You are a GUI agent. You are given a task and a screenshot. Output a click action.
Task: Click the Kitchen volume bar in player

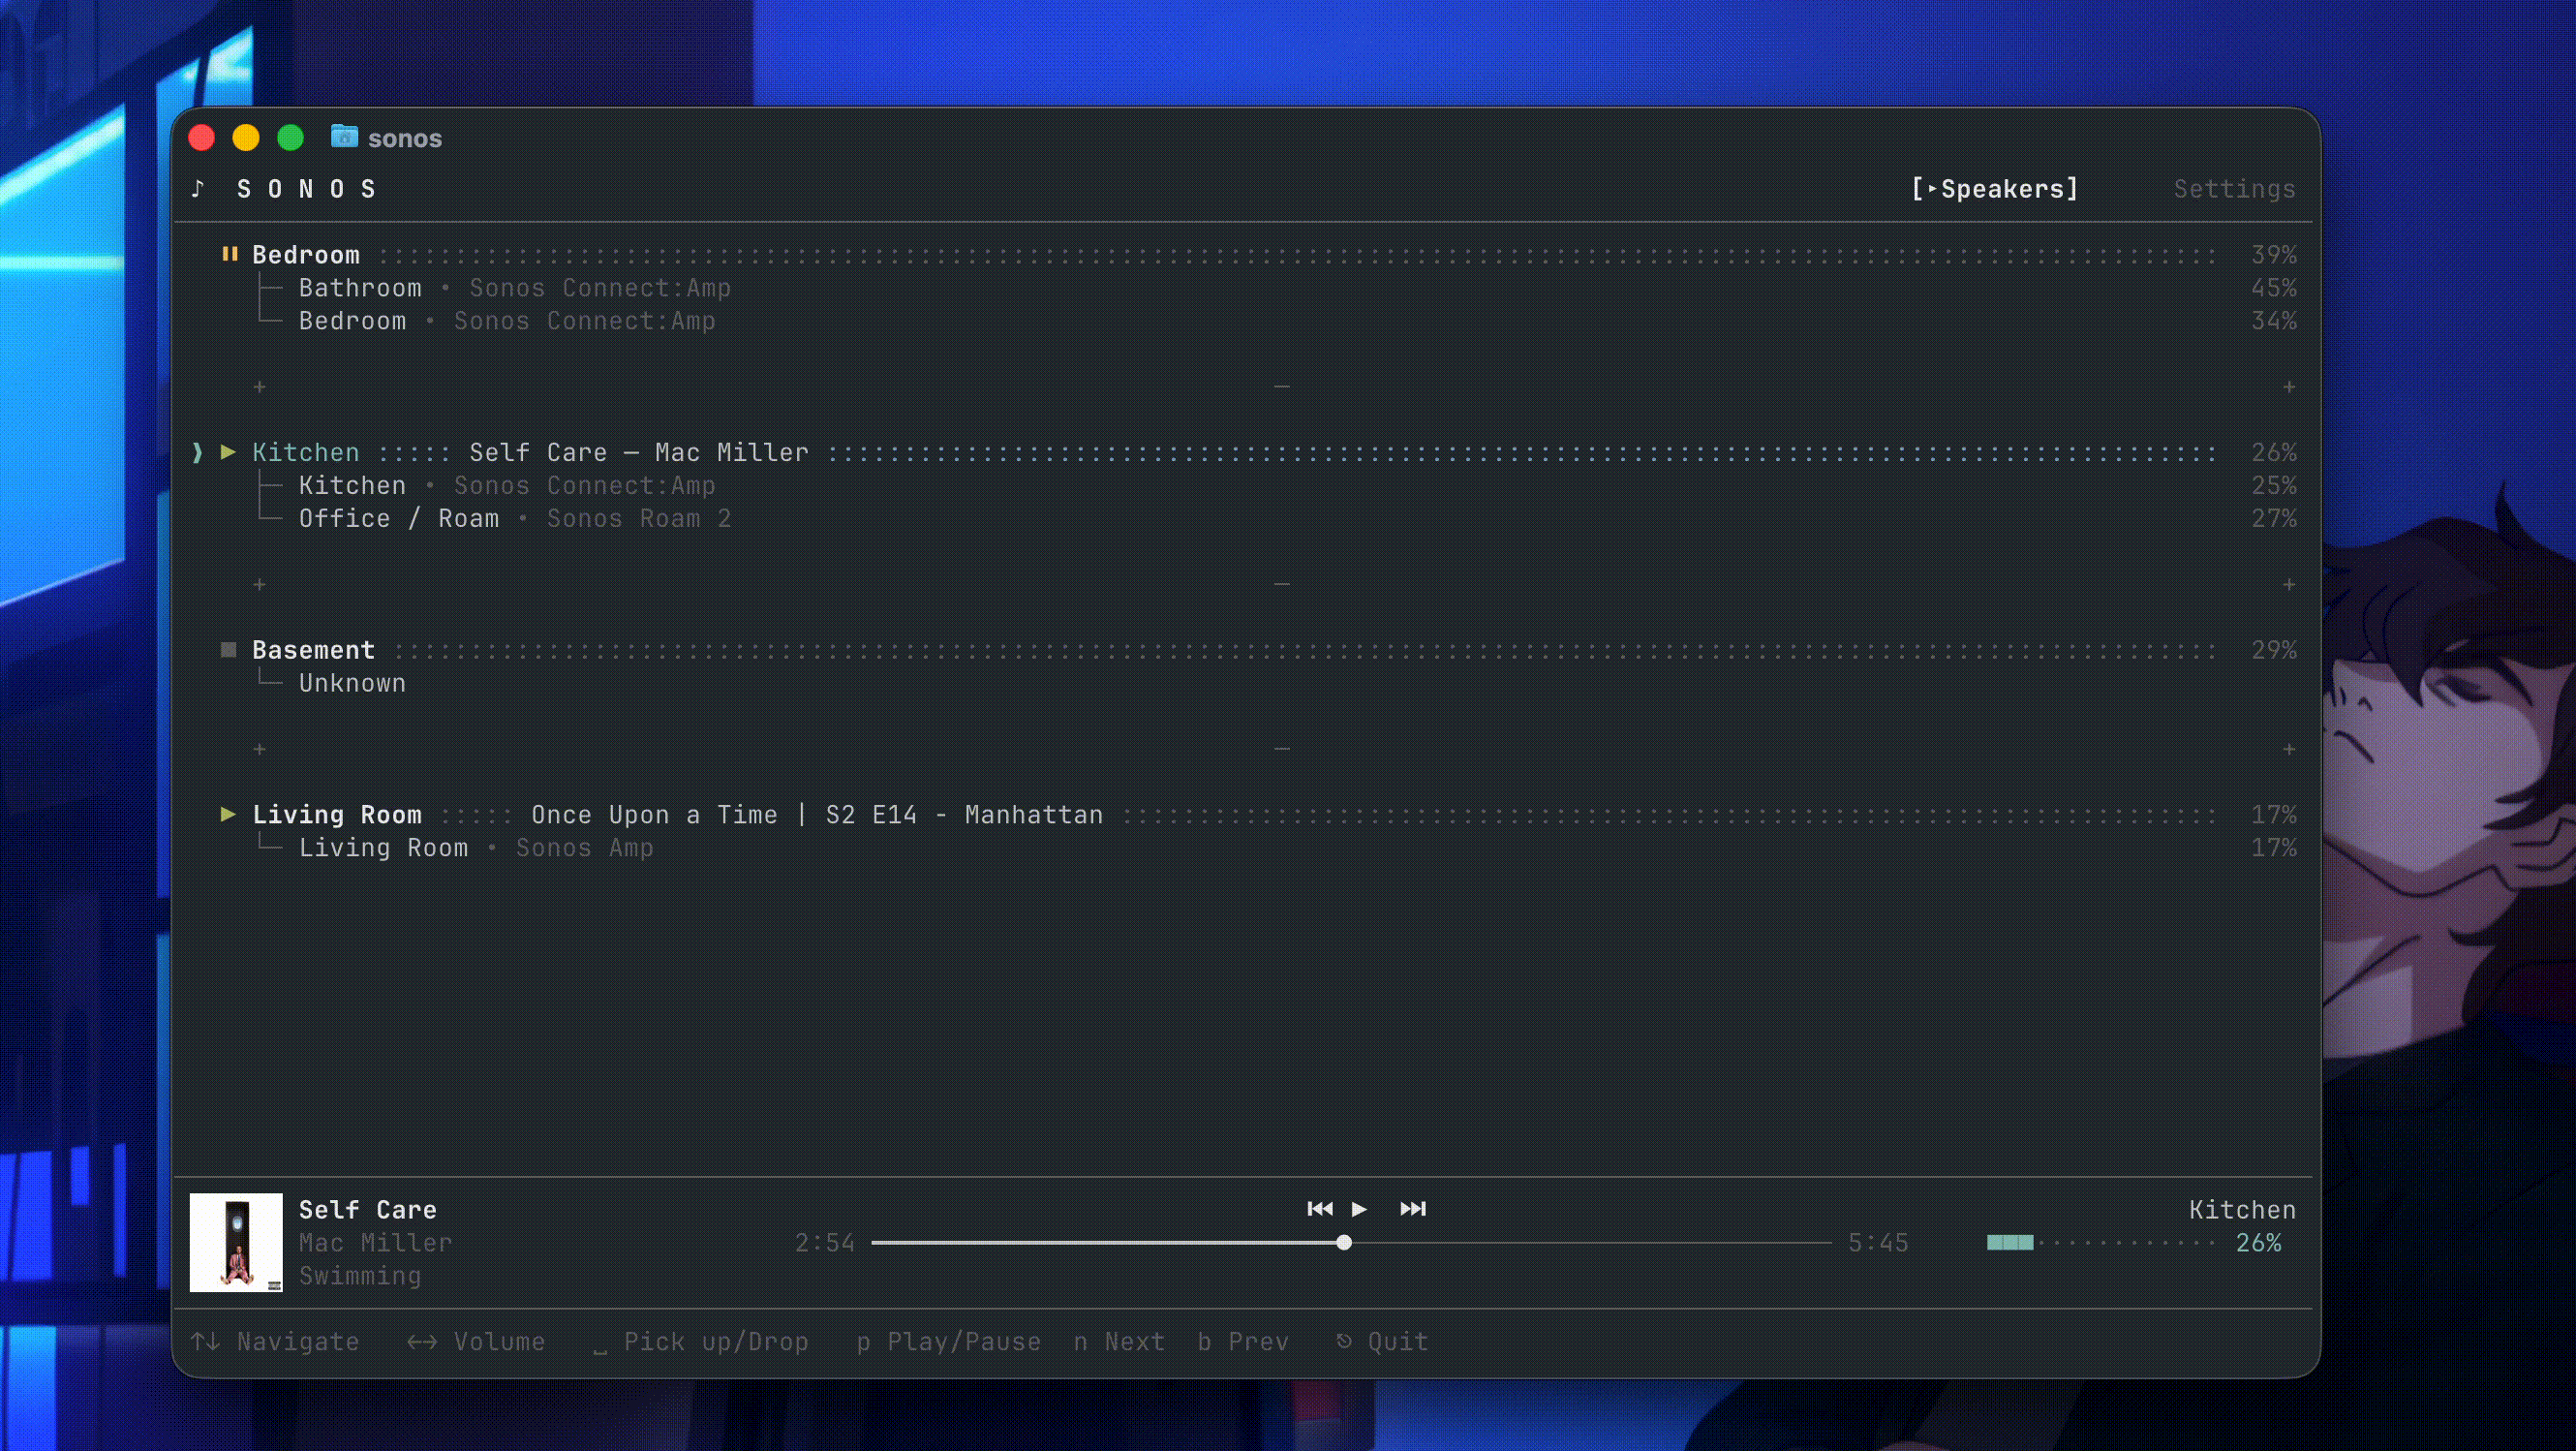(x=2103, y=1242)
